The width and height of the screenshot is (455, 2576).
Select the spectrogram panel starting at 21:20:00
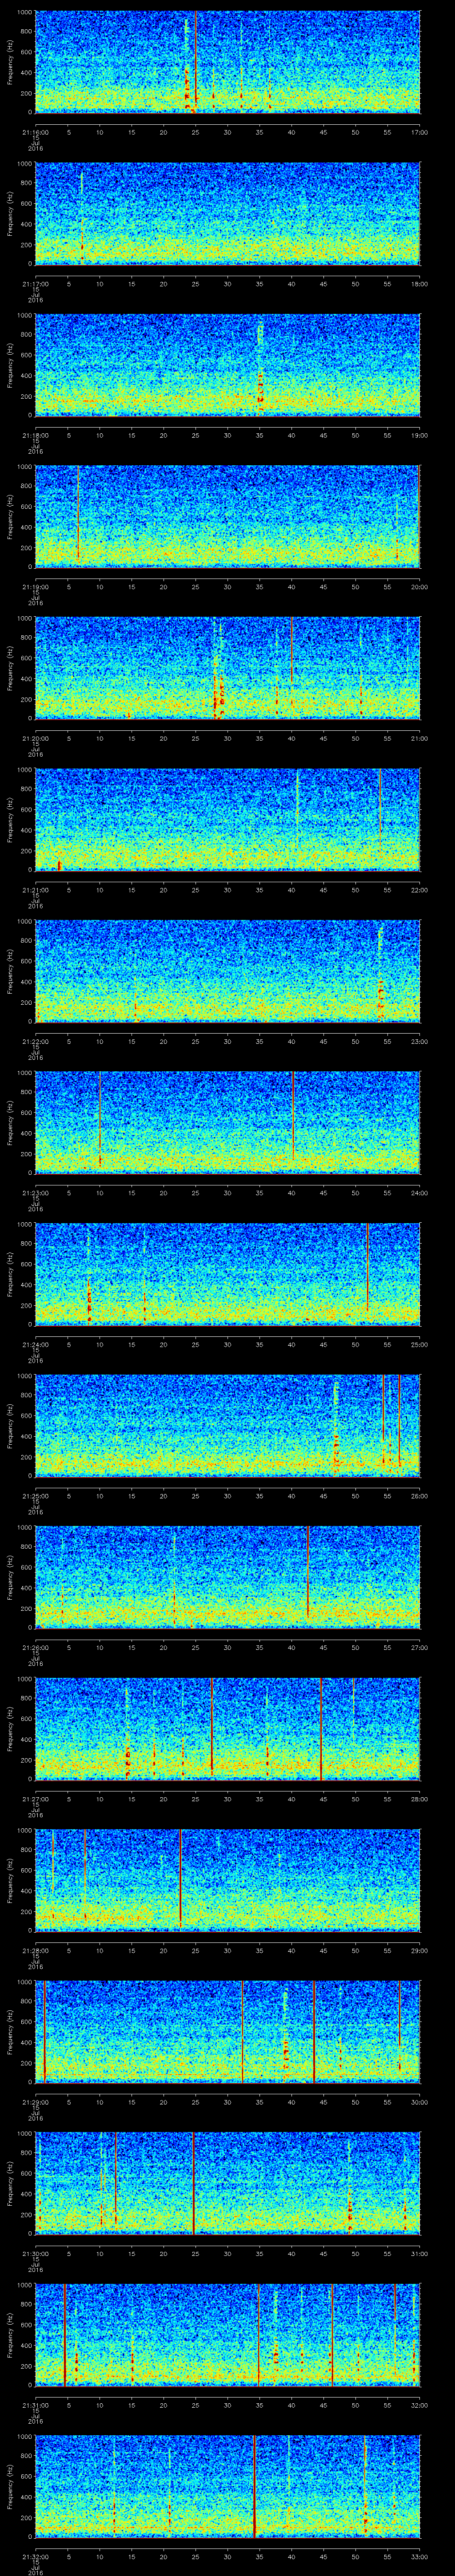(x=227, y=668)
